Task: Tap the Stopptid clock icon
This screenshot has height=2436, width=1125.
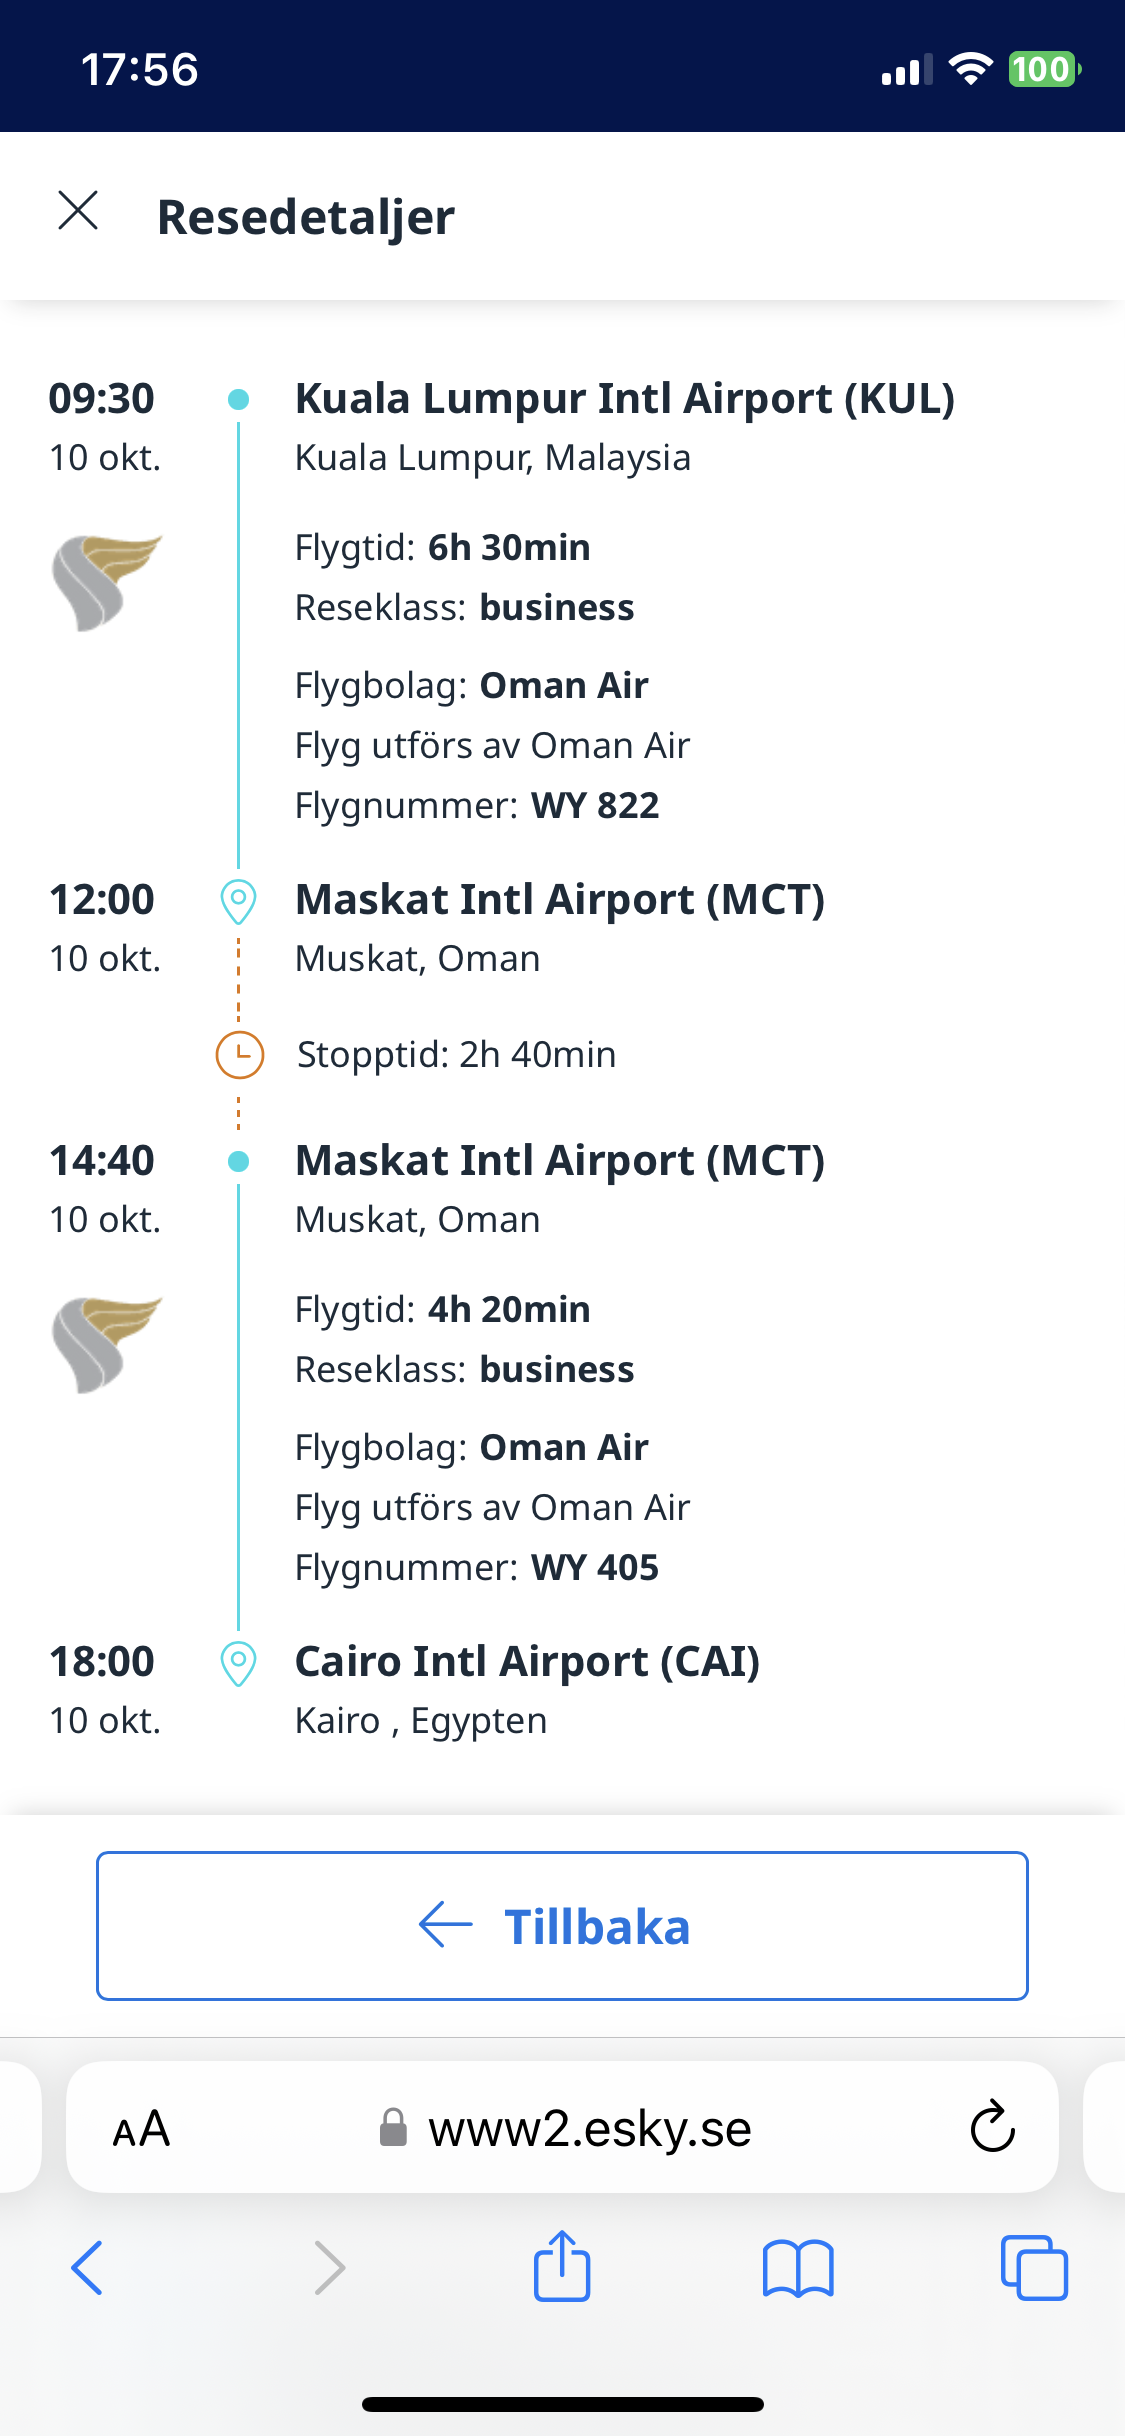Action: coord(240,1055)
